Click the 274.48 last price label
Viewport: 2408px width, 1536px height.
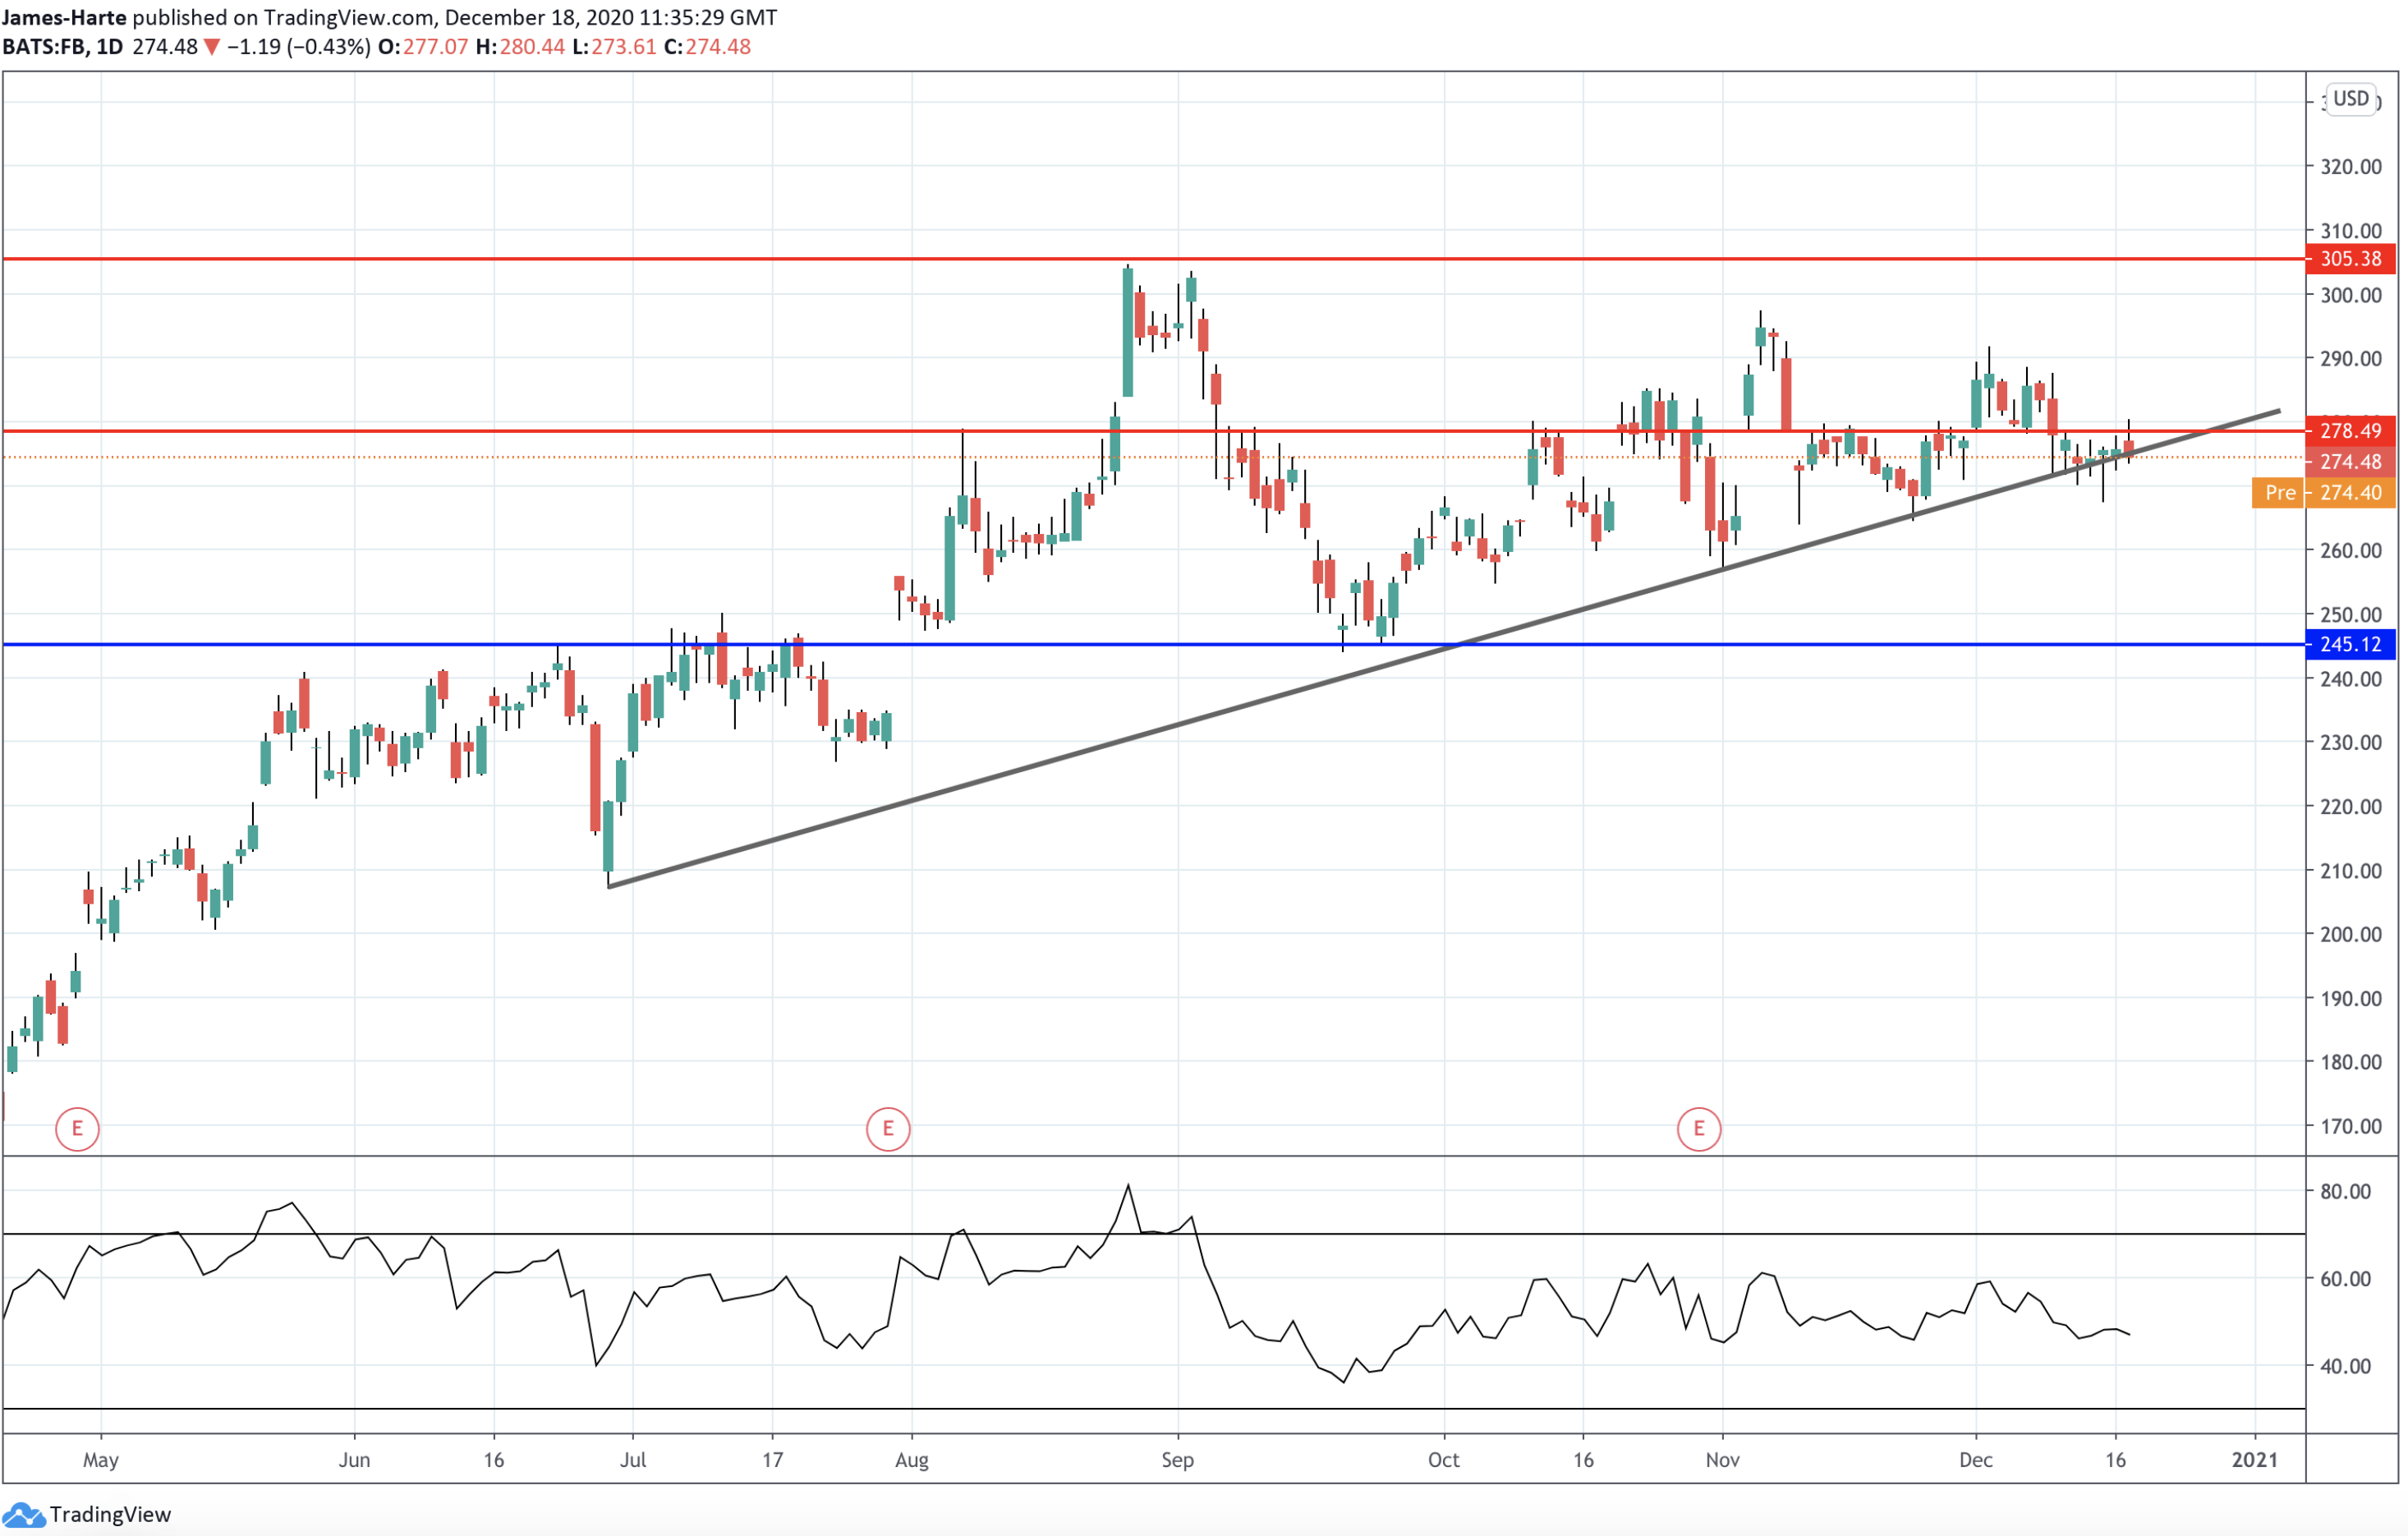(x=2352, y=462)
